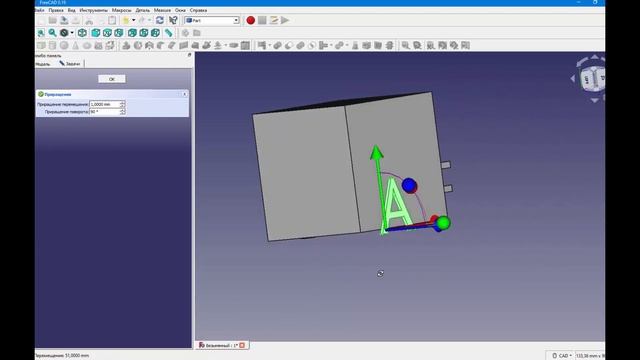Open the Part workbench selector dropdown
640x360 pixels.
click(x=211, y=20)
